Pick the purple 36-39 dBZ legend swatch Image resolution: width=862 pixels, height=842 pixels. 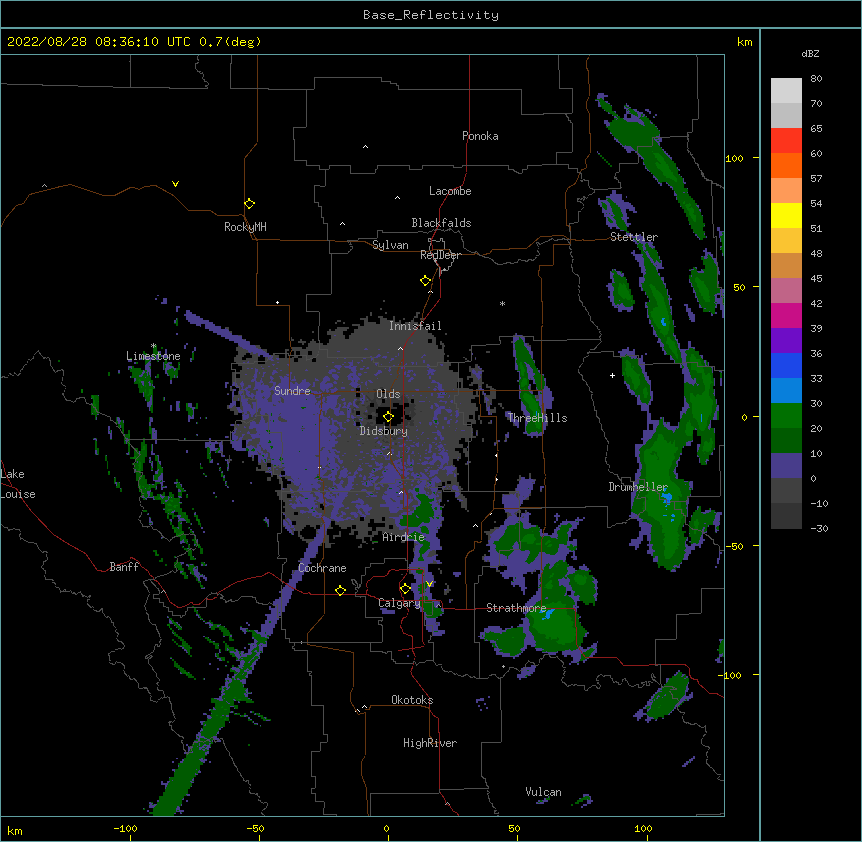786,341
